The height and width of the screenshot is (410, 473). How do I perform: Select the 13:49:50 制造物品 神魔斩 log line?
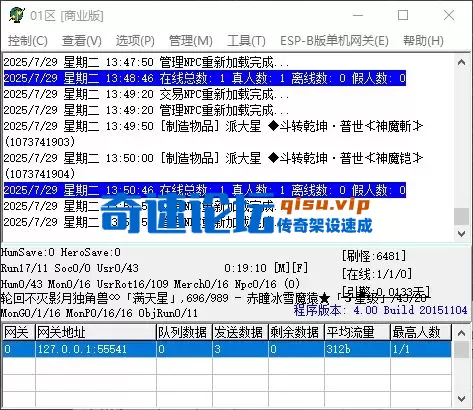213,126
